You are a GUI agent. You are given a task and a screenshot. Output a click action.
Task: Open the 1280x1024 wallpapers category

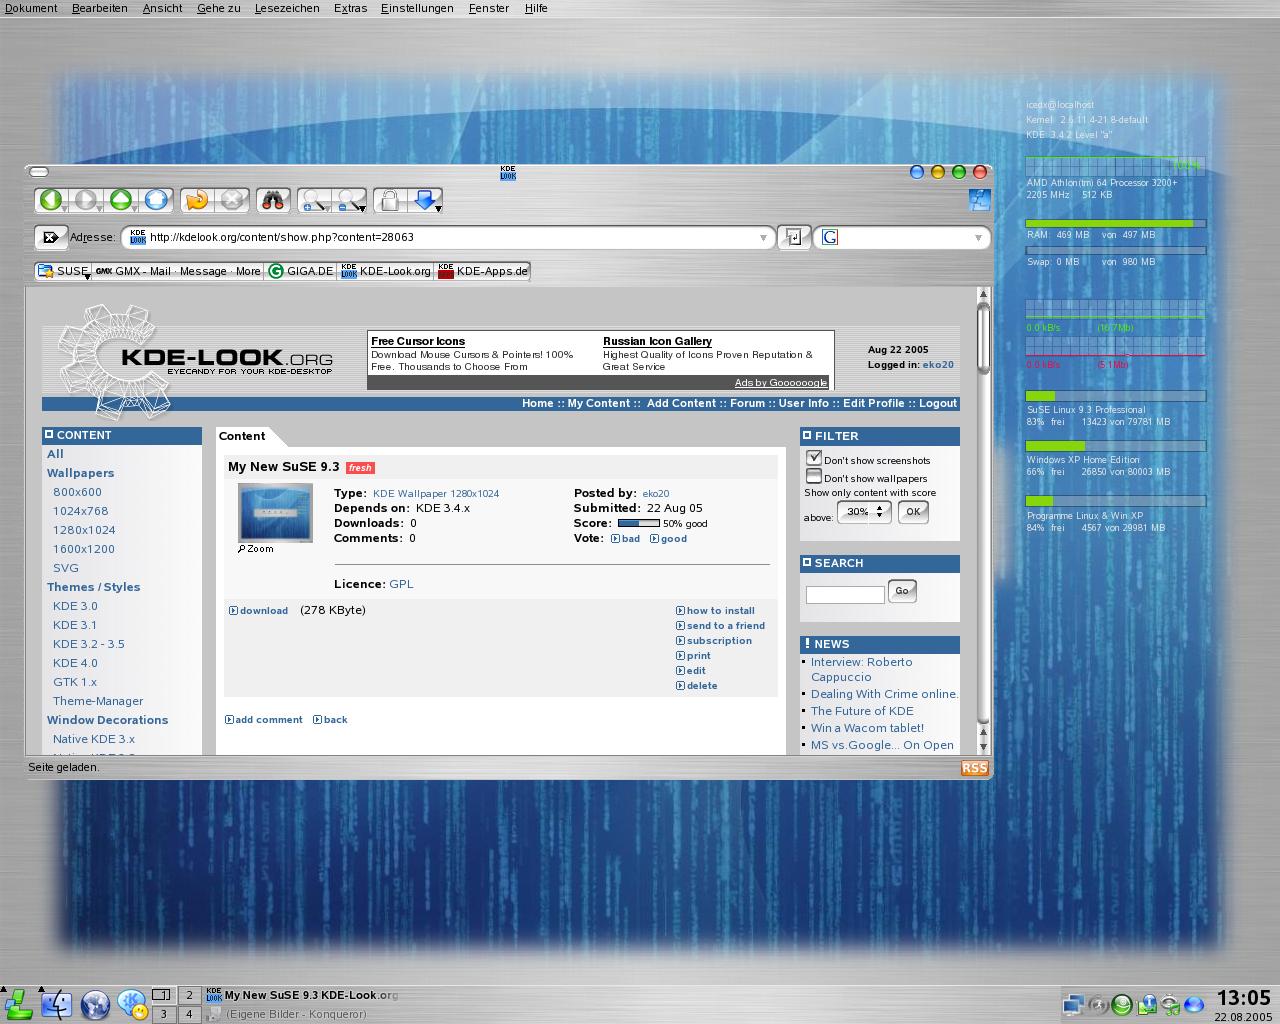(84, 530)
